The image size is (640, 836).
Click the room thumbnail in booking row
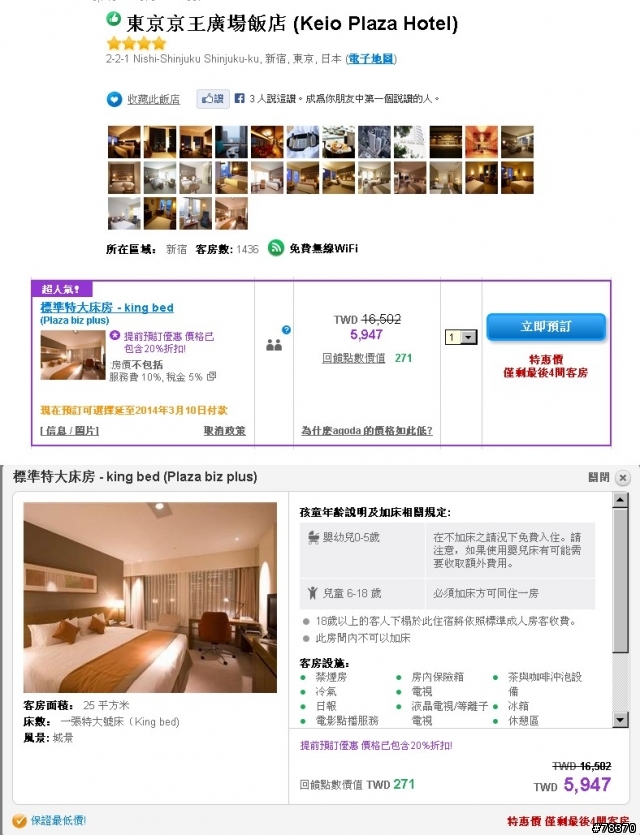pos(73,355)
